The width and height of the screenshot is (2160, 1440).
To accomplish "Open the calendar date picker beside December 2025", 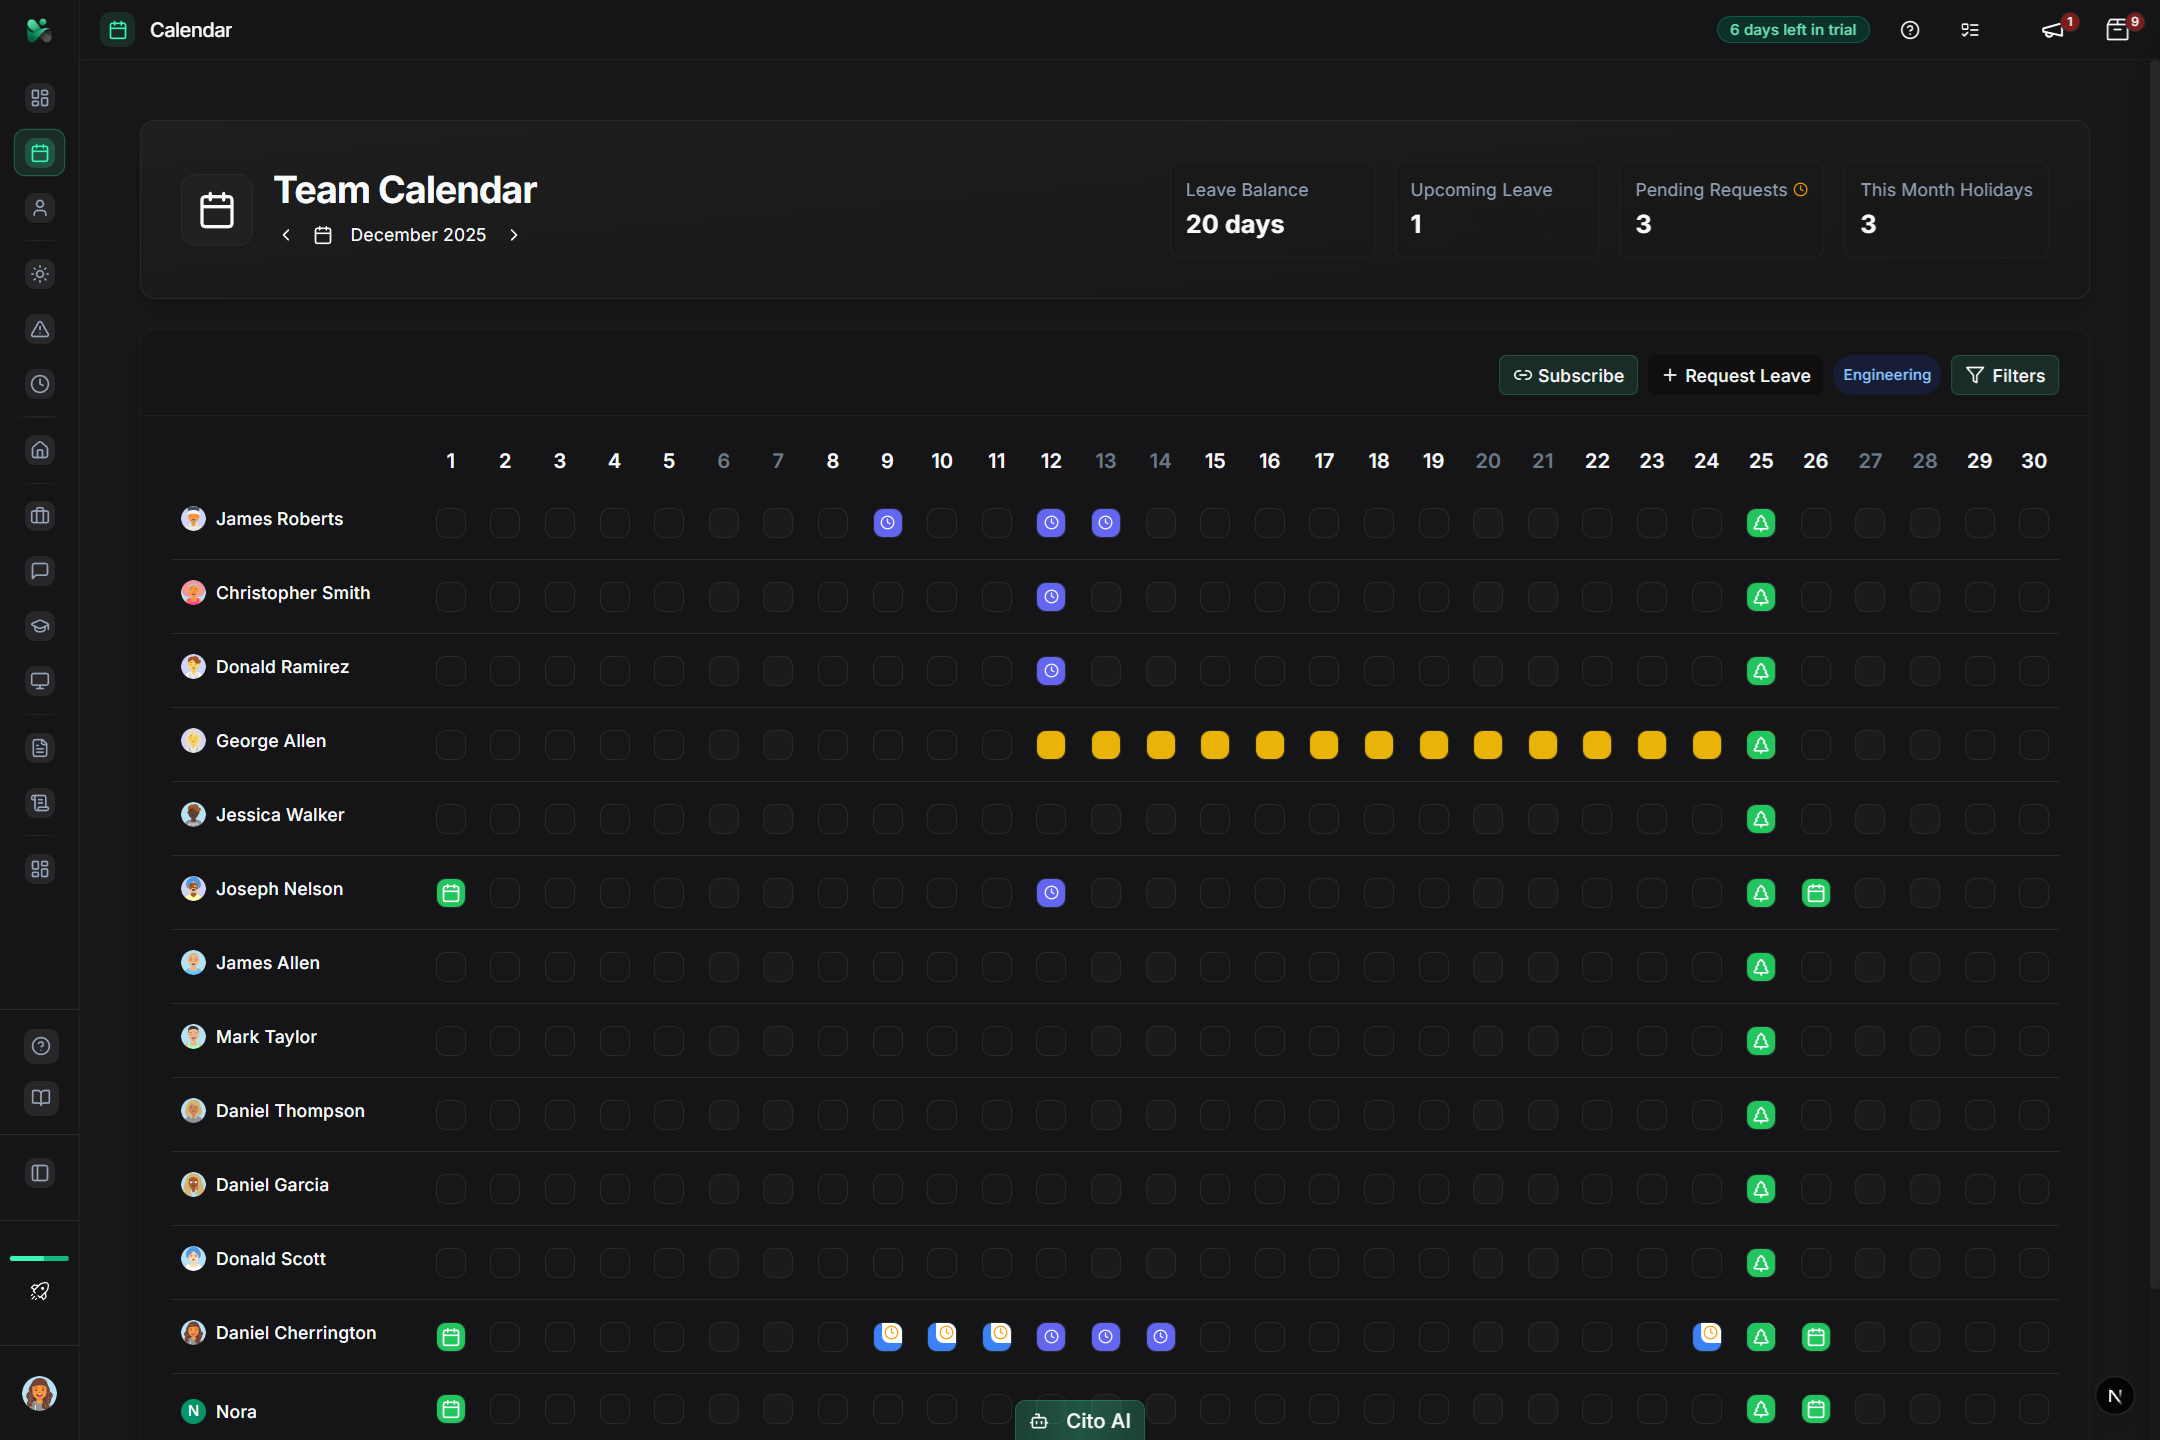I will [x=322, y=234].
